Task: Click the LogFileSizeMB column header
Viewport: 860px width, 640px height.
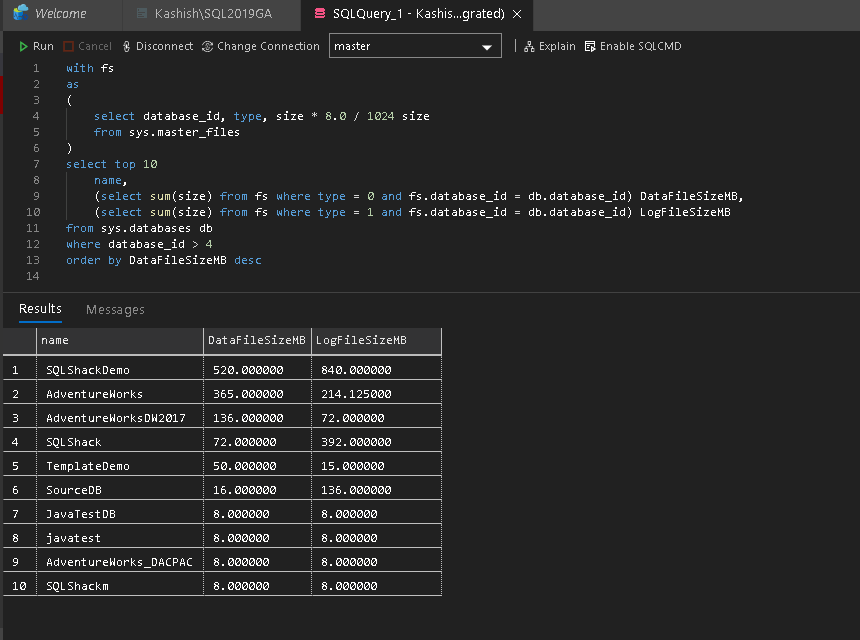Action: point(361,341)
